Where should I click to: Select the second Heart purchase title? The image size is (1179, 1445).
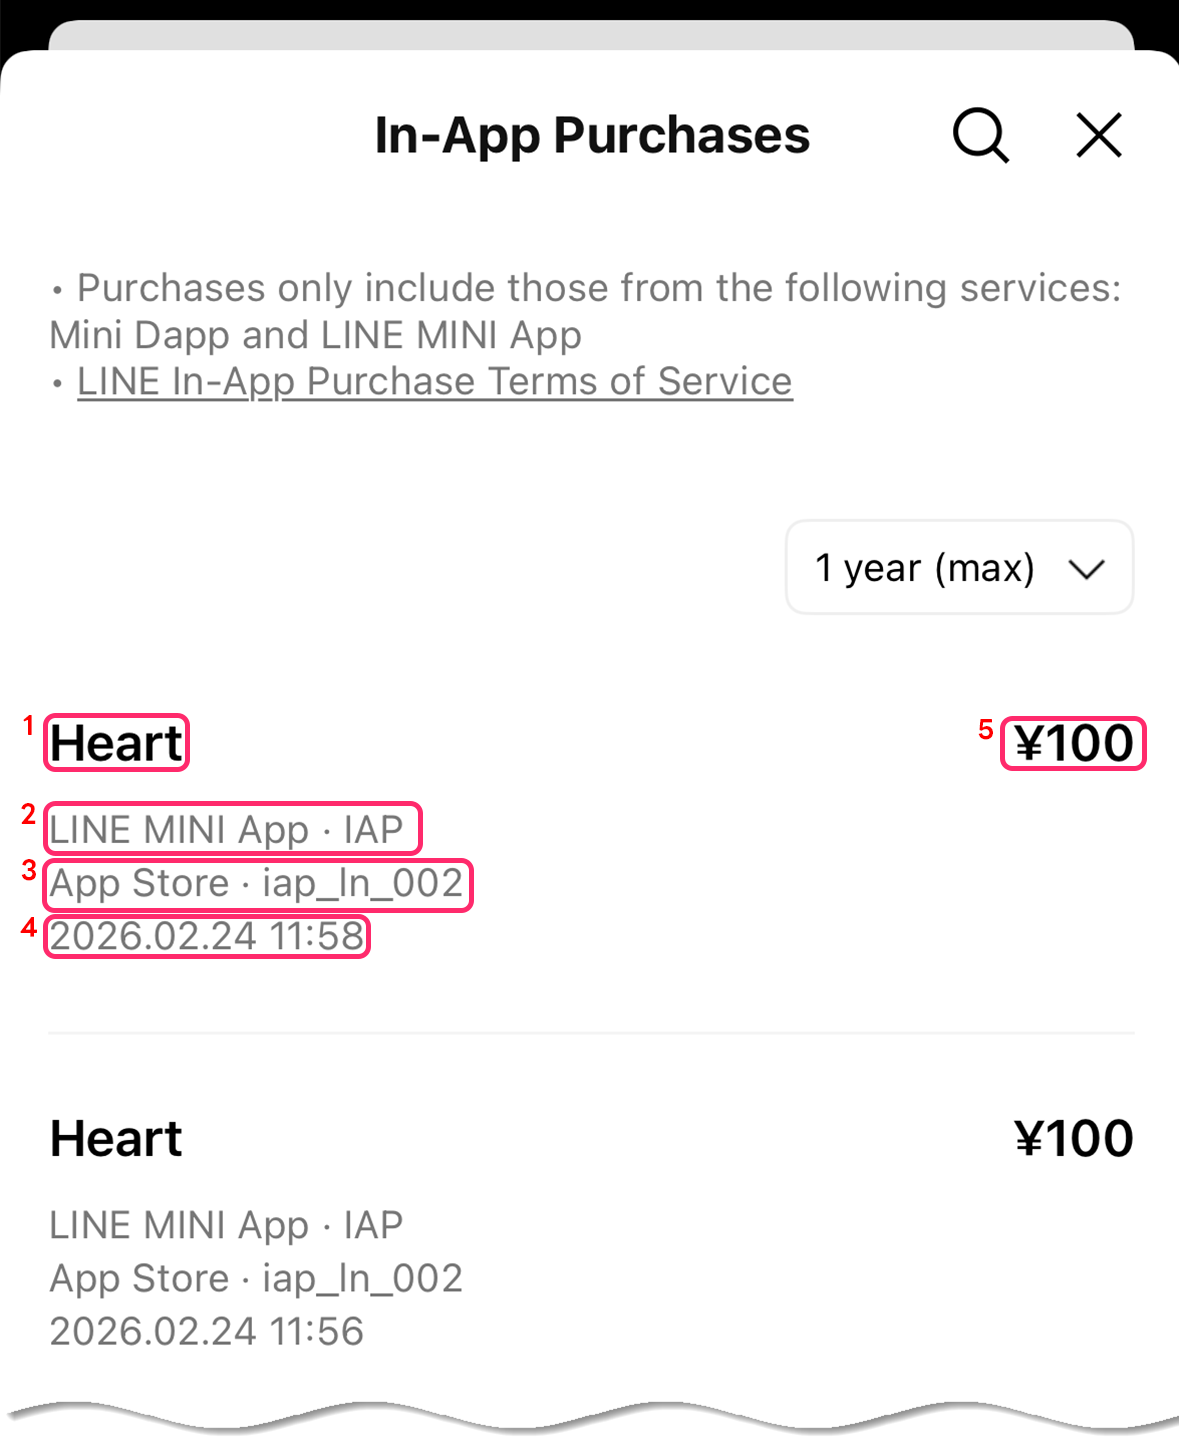116,1138
